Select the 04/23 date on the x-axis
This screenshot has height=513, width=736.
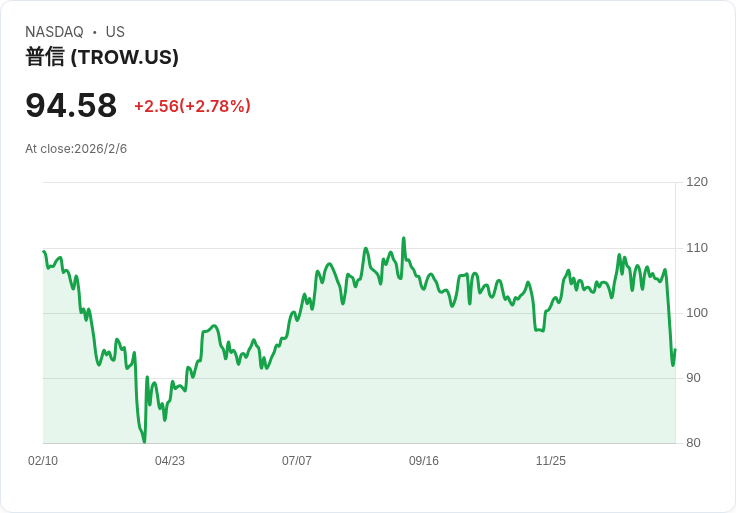pos(170,461)
